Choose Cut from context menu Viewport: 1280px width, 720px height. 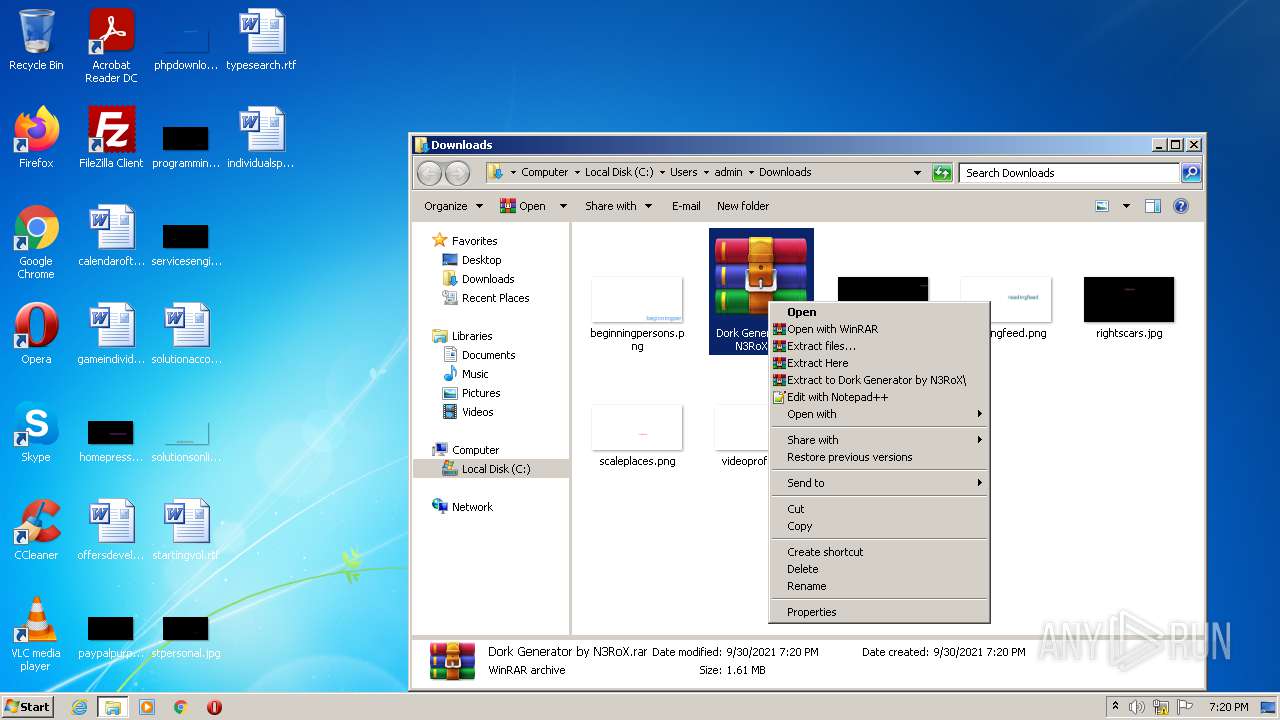click(x=879, y=509)
